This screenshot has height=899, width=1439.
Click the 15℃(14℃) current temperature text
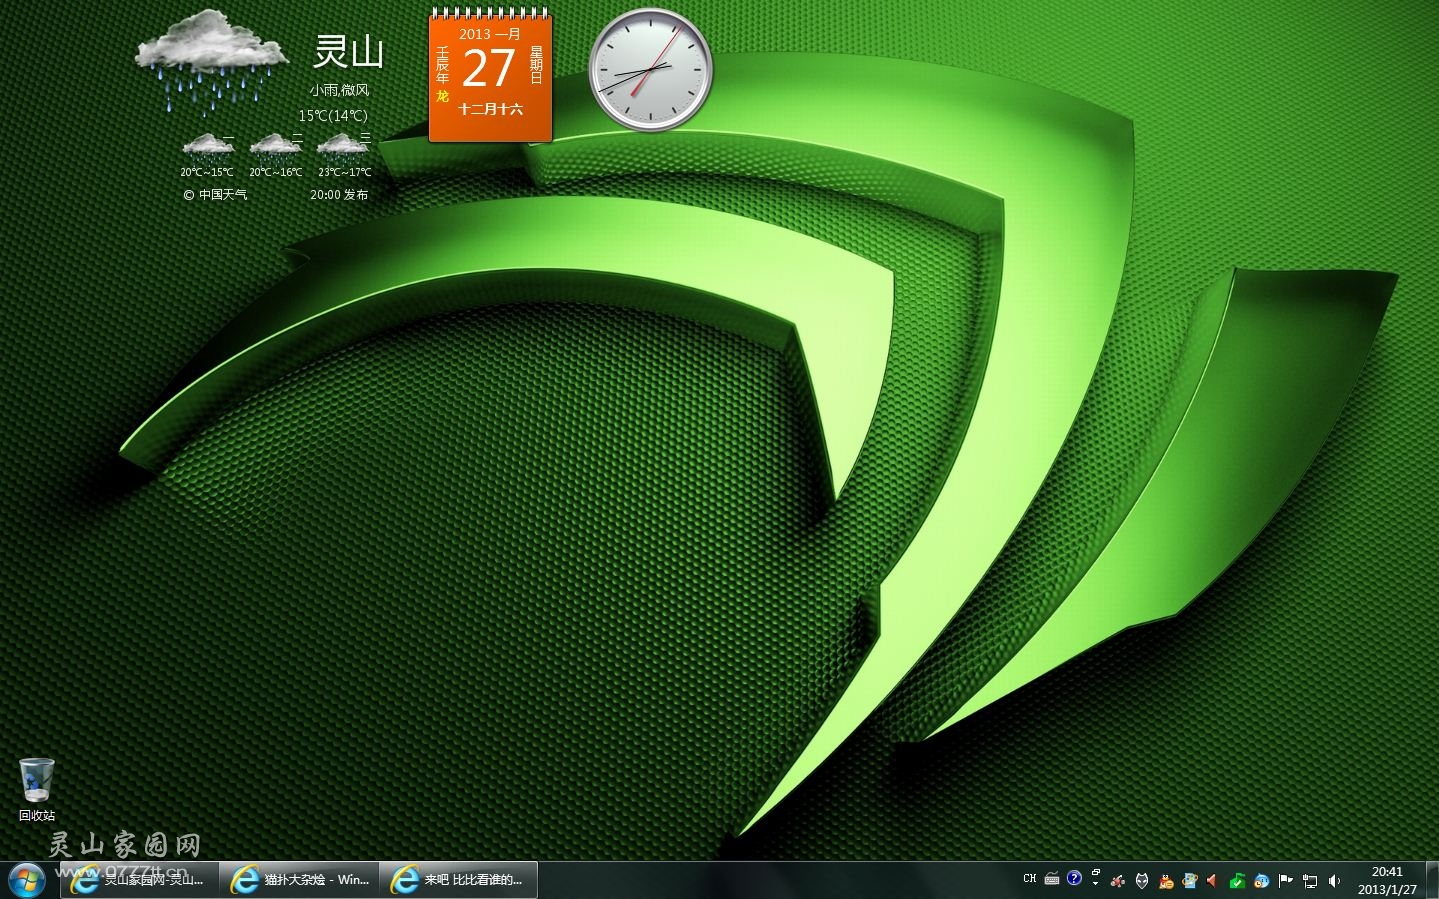coord(333,116)
